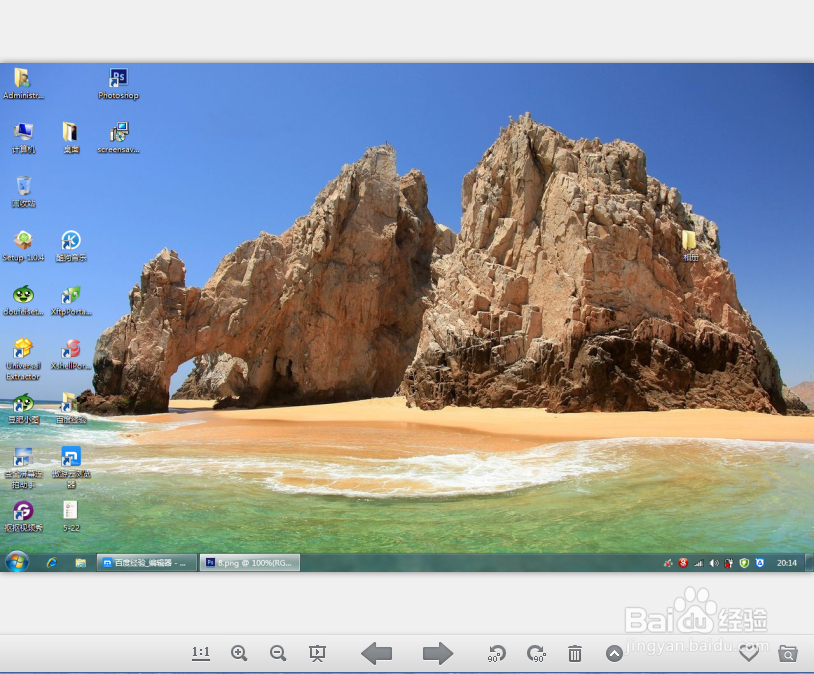Delete the current image with the trash icon
Image resolution: width=814 pixels, height=674 pixels.
point(575,653)
